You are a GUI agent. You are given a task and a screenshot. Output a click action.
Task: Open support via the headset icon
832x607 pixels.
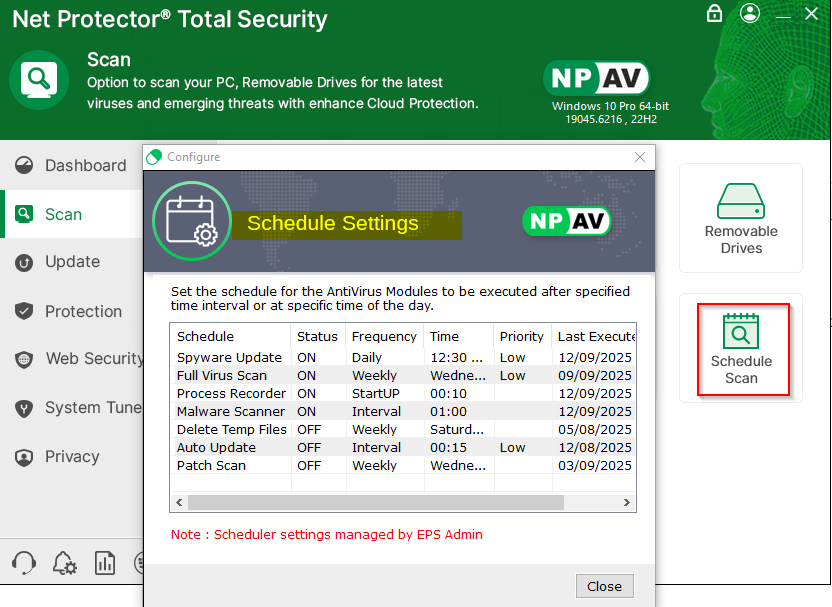click(x=24, y=563)
